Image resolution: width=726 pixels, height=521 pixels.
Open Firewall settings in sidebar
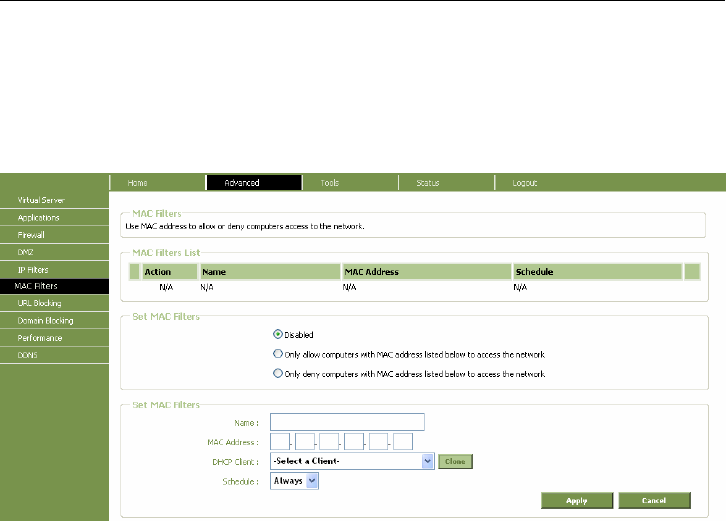[32, 235]
